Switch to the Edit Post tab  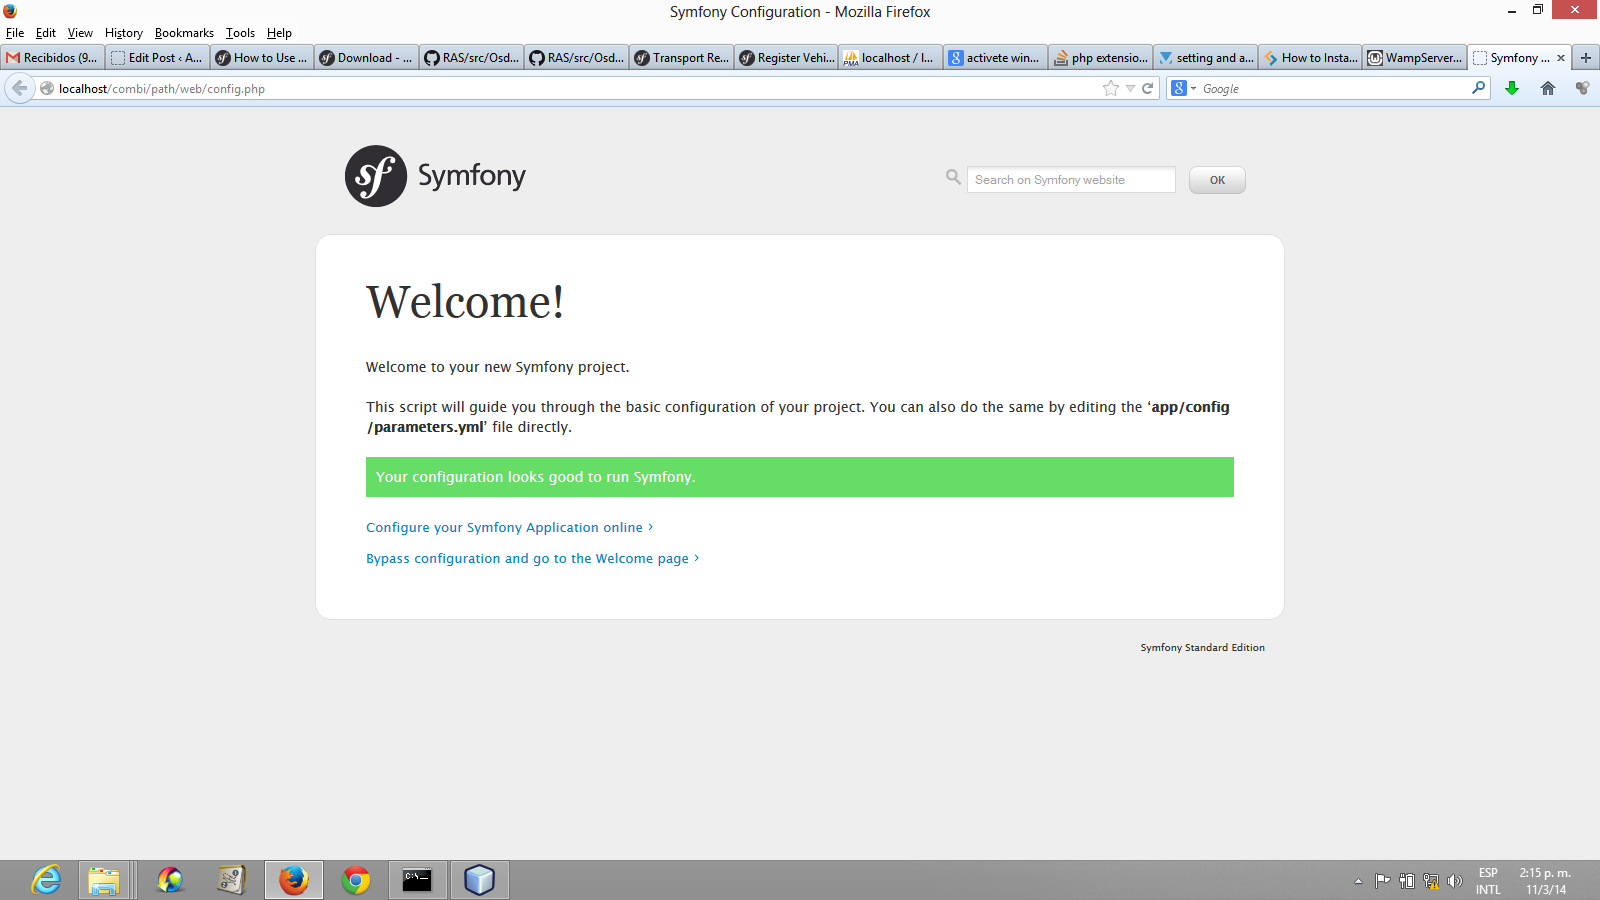pos(157,58)
